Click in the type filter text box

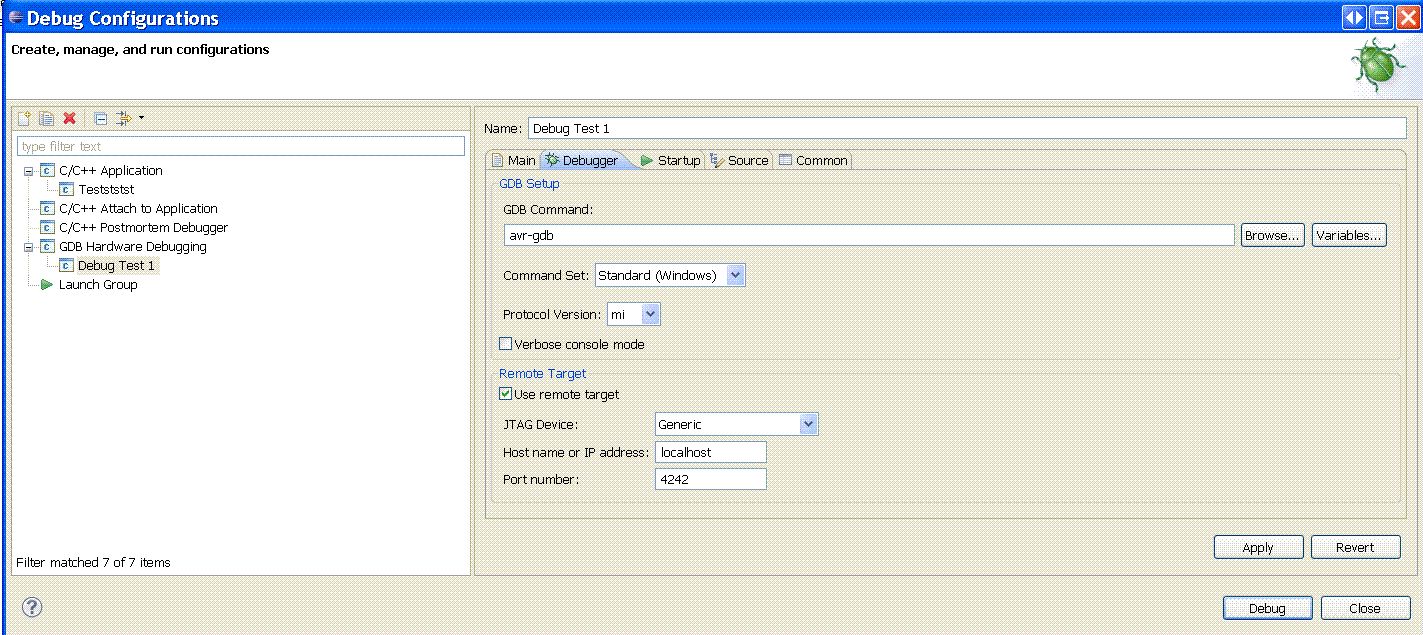pyautogui.click(x=241, y=147)
